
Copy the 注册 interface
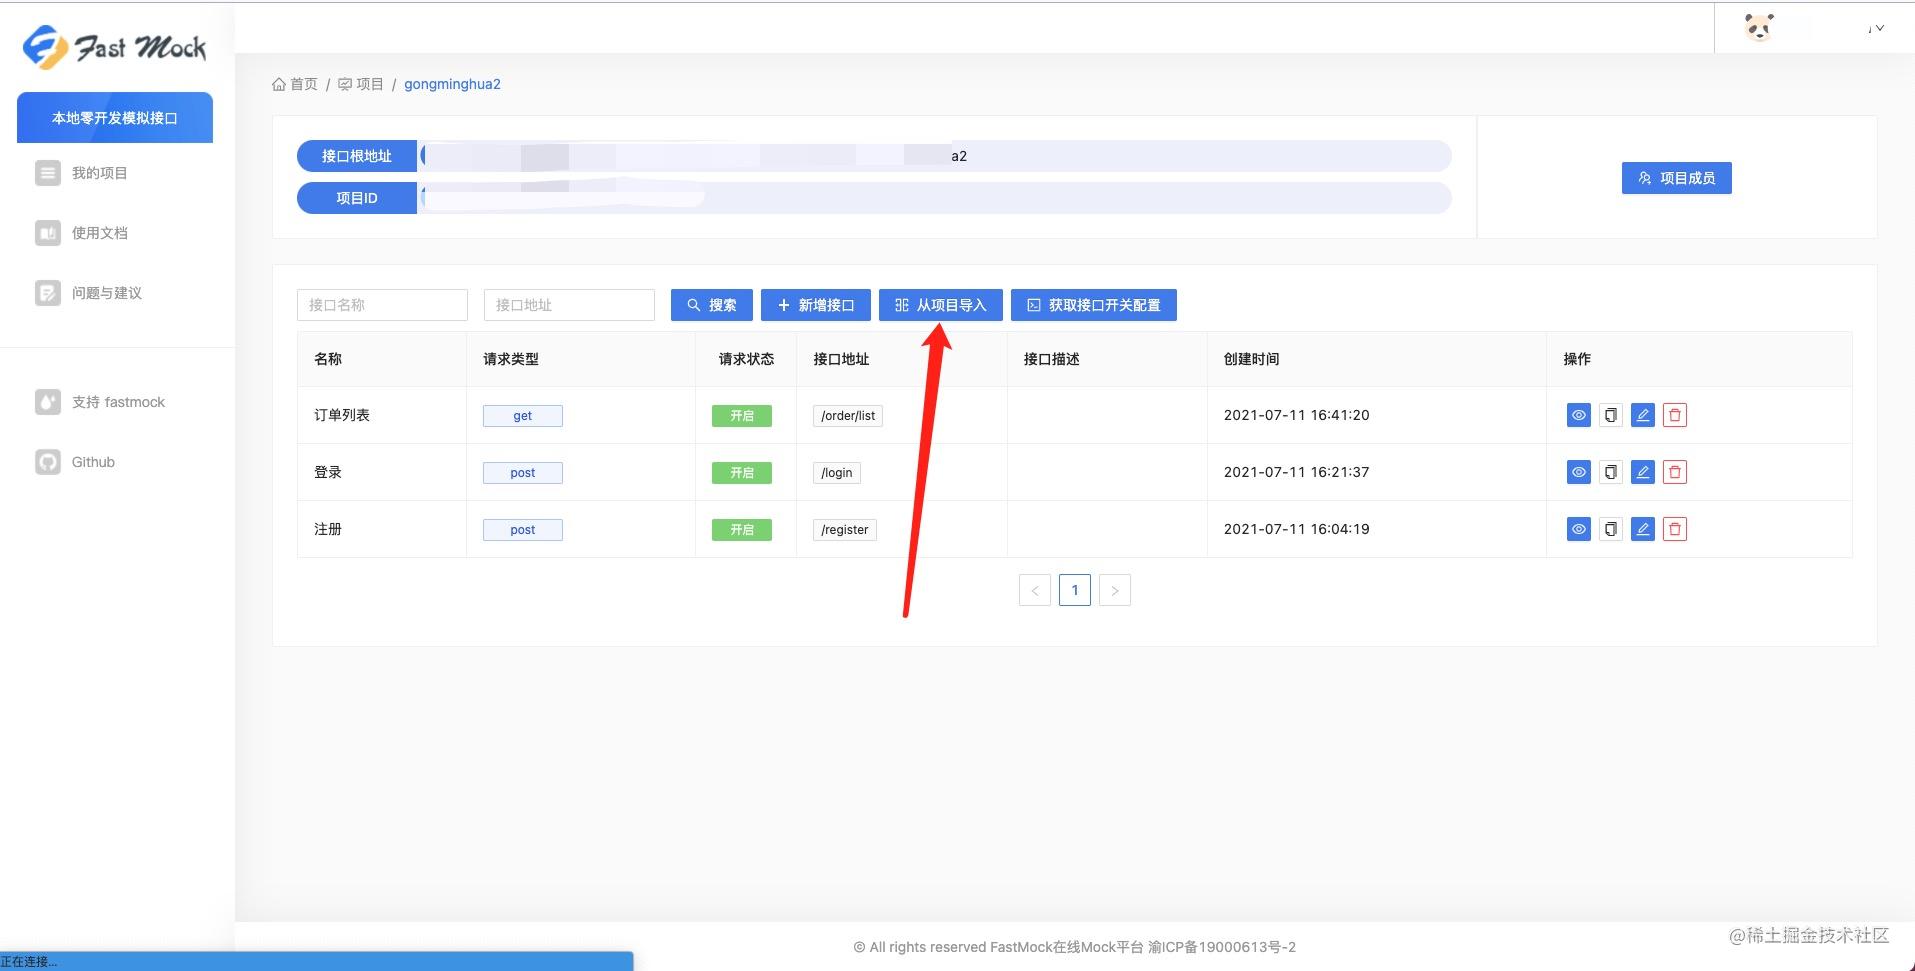coord(1611,529)
